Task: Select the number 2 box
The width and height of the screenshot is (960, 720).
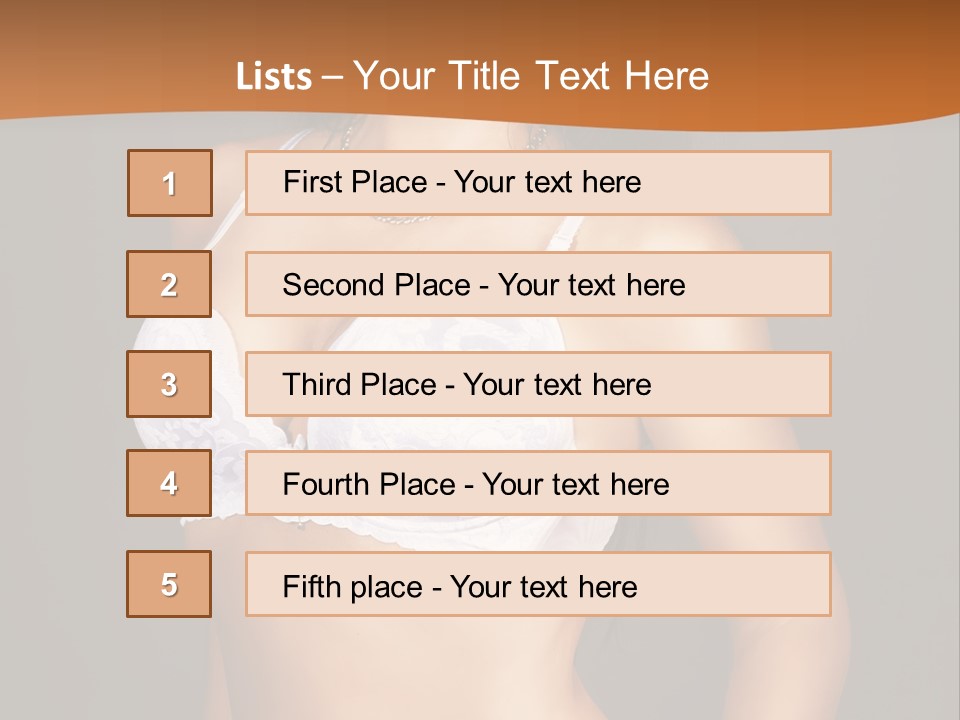Action: (x=170, y=284)
